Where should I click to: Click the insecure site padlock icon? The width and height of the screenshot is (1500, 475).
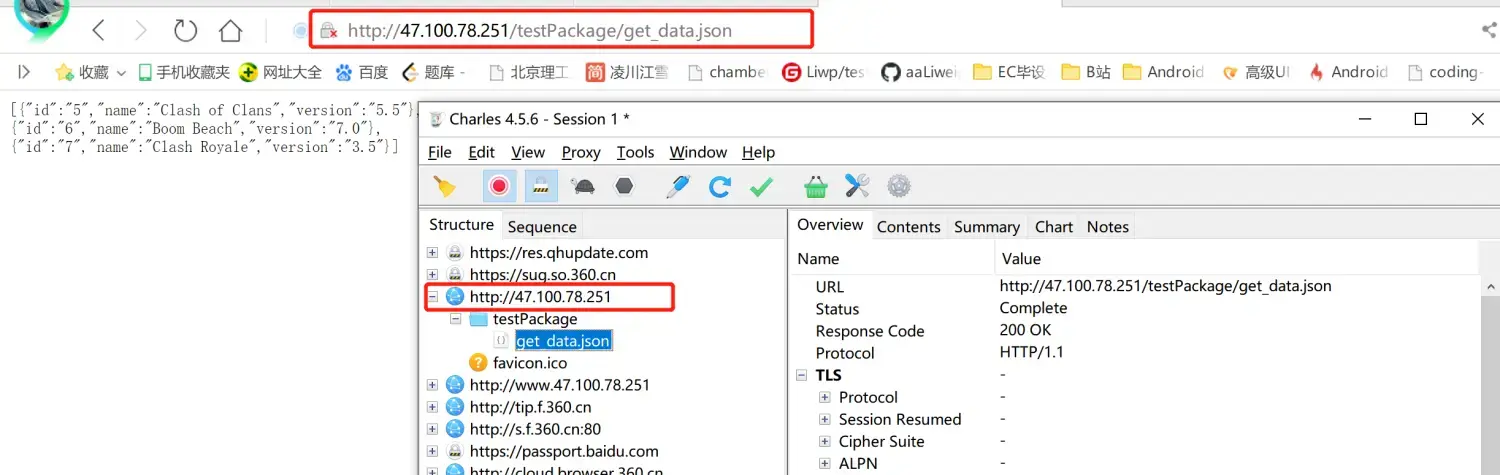[327, 31]
